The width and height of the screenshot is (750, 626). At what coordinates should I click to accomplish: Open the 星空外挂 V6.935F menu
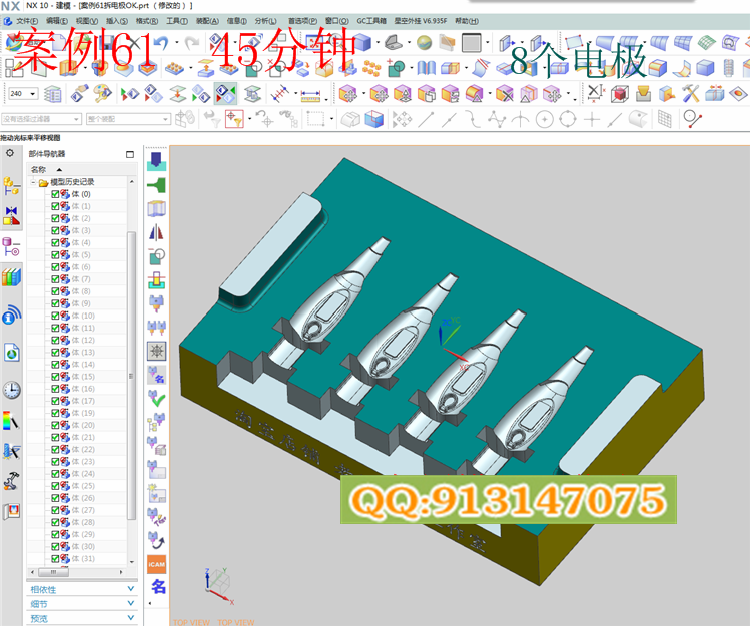click(x=421, y=21)
